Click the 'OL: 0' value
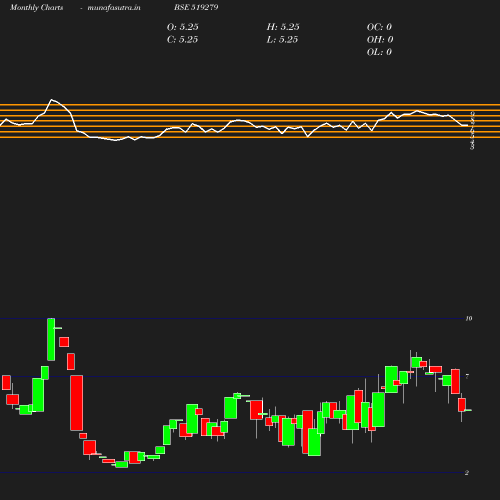This screenshot has height=500, width=500. pos(379,52)
